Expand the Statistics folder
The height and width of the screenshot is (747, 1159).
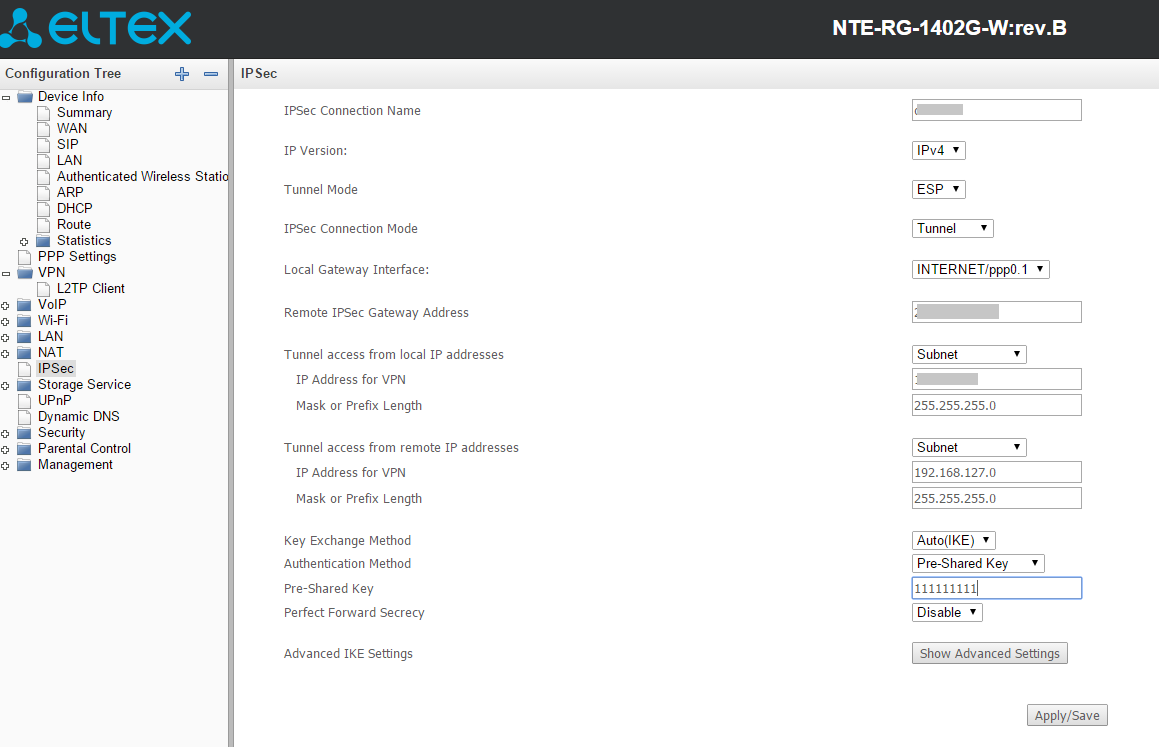coord(24,242)
